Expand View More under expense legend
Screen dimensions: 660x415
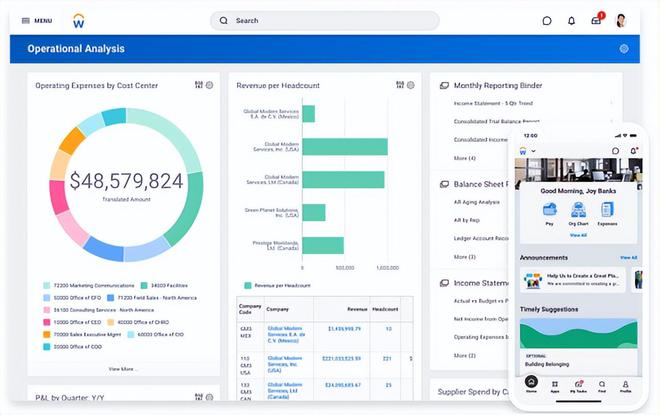[x=122, y=369]
